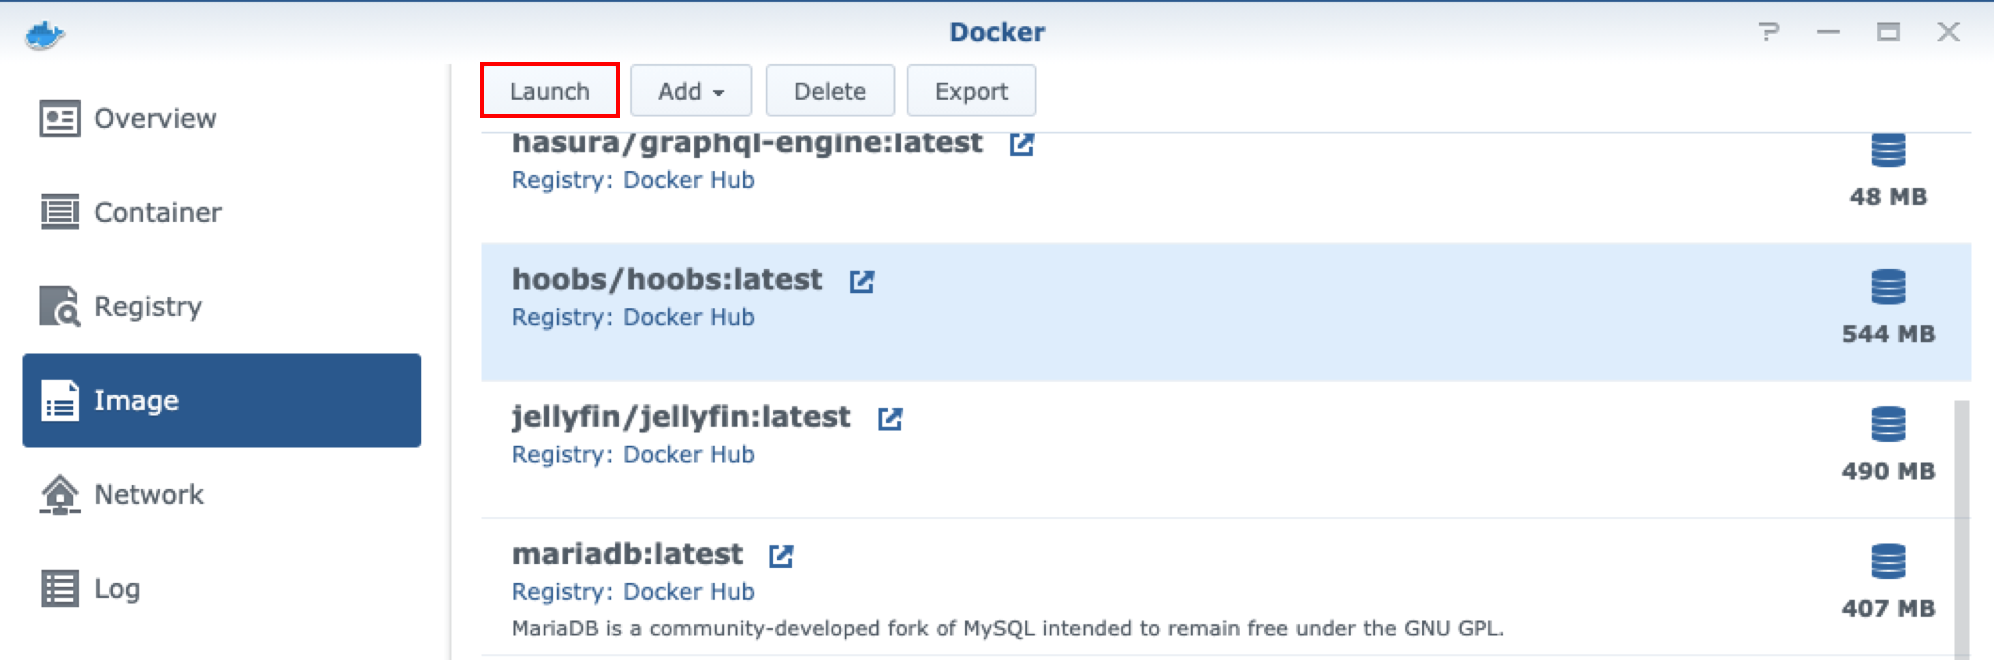The width and height of the screenshot is (1994, 660).
Task: Open hasura/graphql-engine external link icon
Action: point(1021,144)
